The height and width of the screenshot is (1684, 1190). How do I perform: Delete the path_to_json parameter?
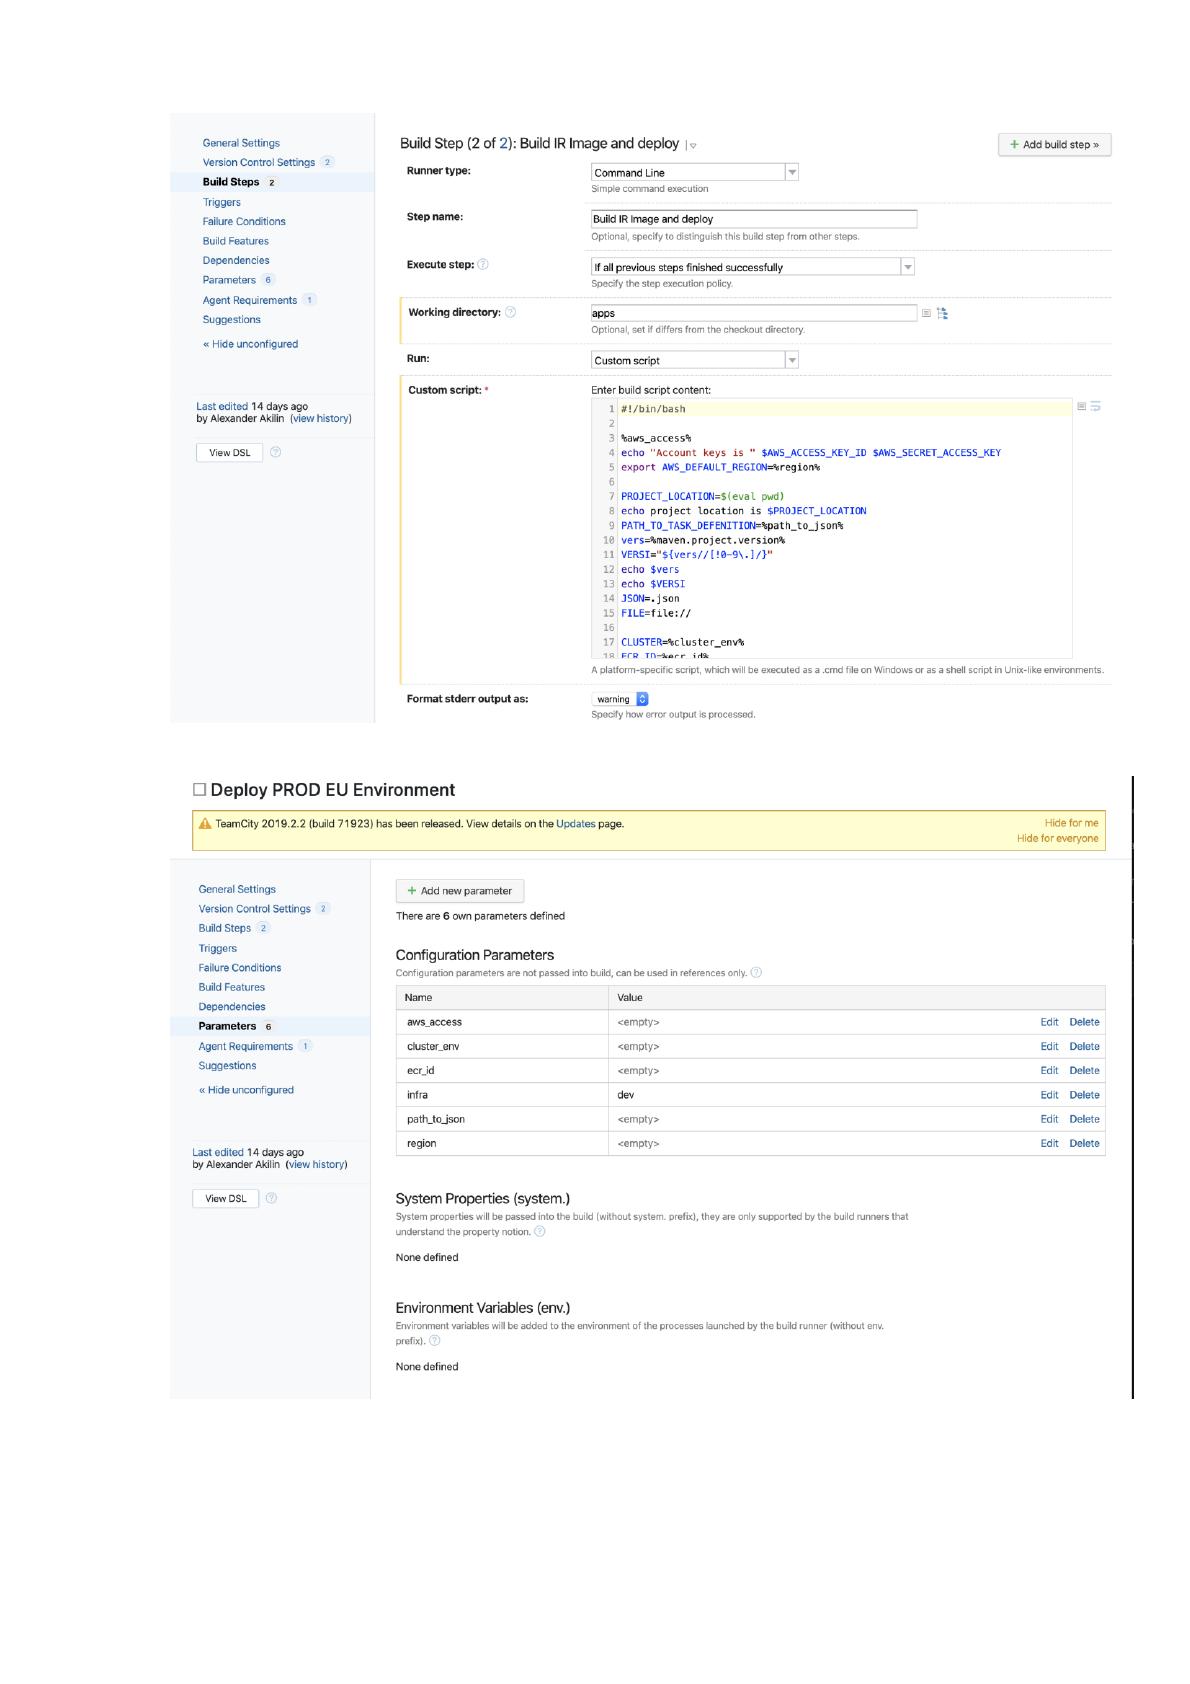pos(1084,1119)
